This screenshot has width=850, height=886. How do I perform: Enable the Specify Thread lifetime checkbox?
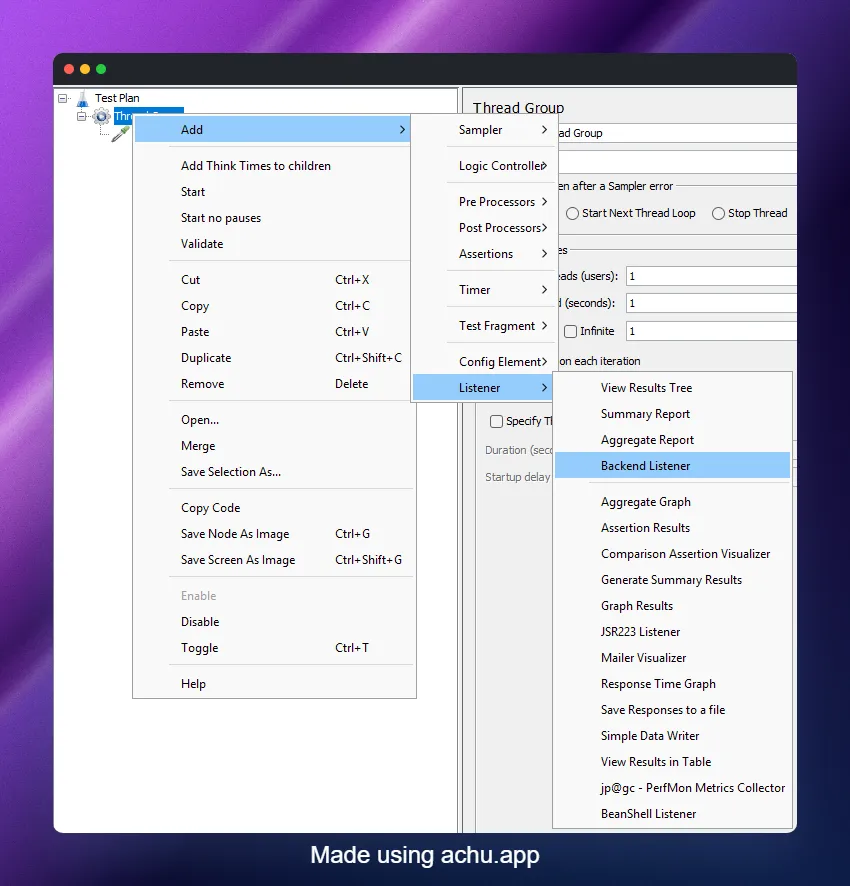(496, 422)
